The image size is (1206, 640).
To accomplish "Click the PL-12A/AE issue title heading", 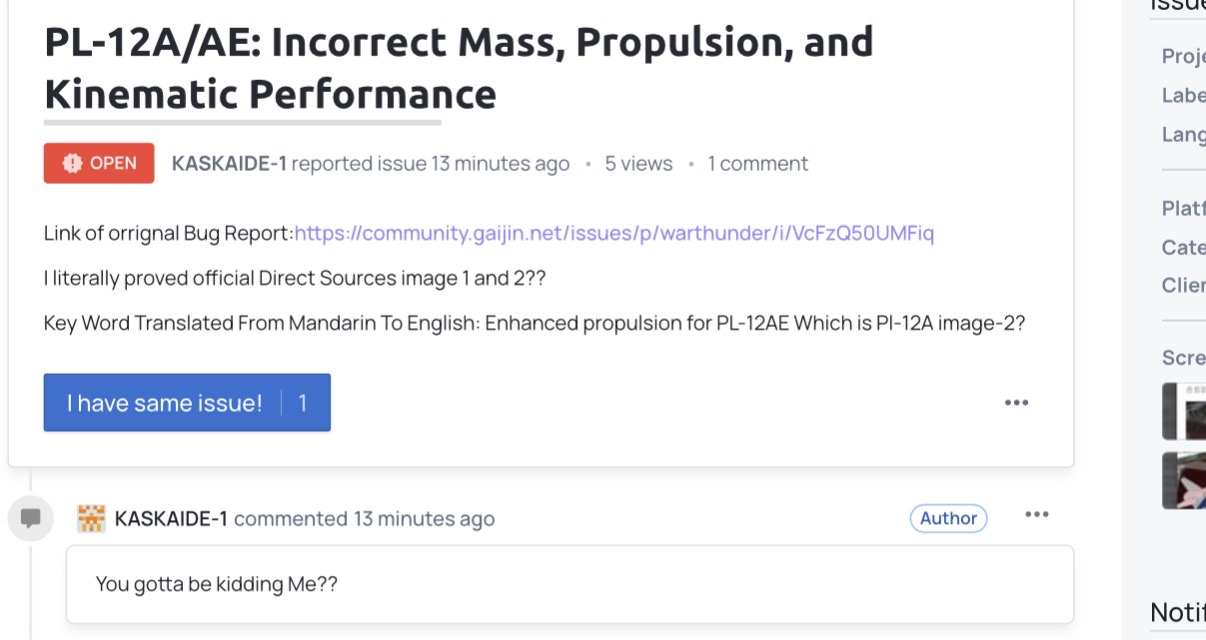I will (458, 68).
